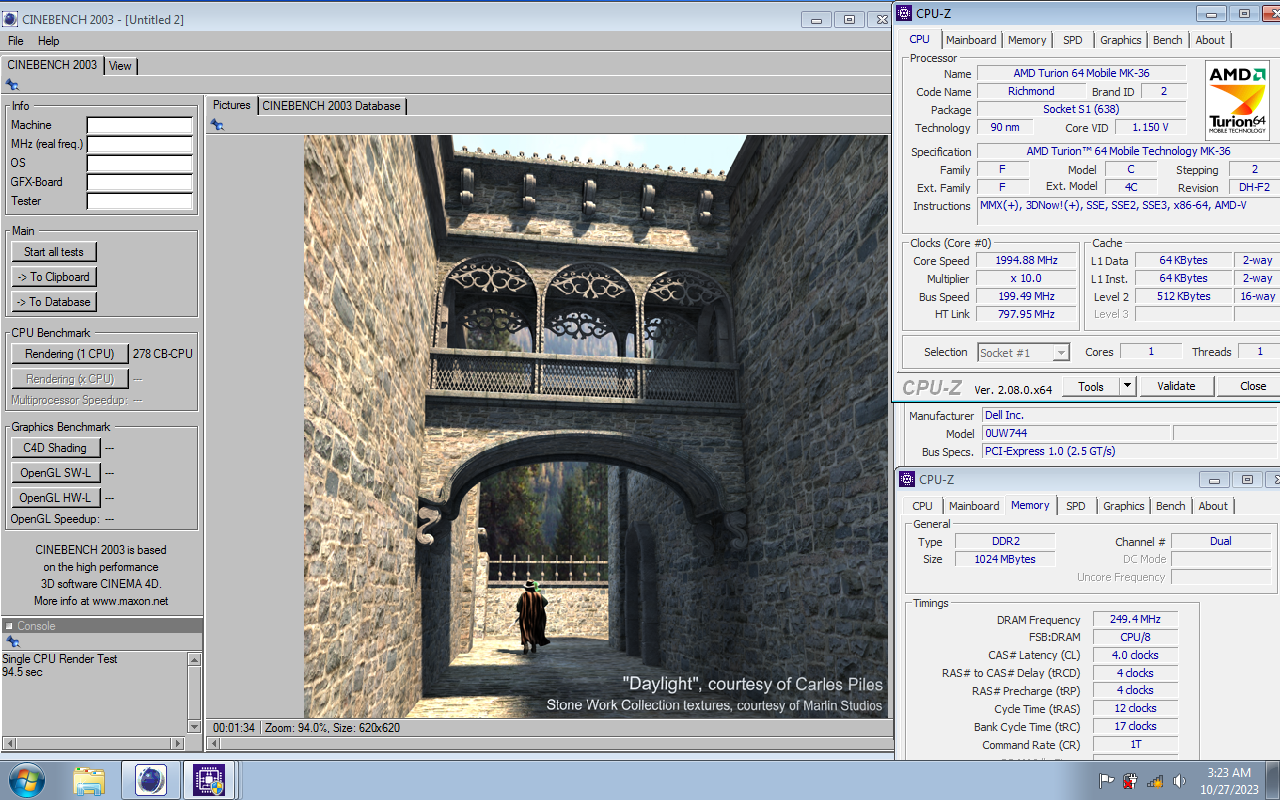Click the battery power plug tray icon

1131,781
